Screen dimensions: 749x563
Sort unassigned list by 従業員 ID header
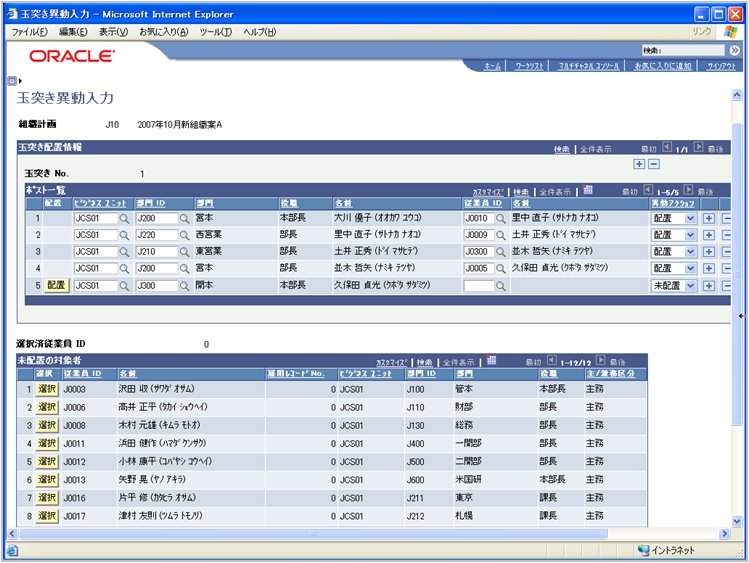82,374
